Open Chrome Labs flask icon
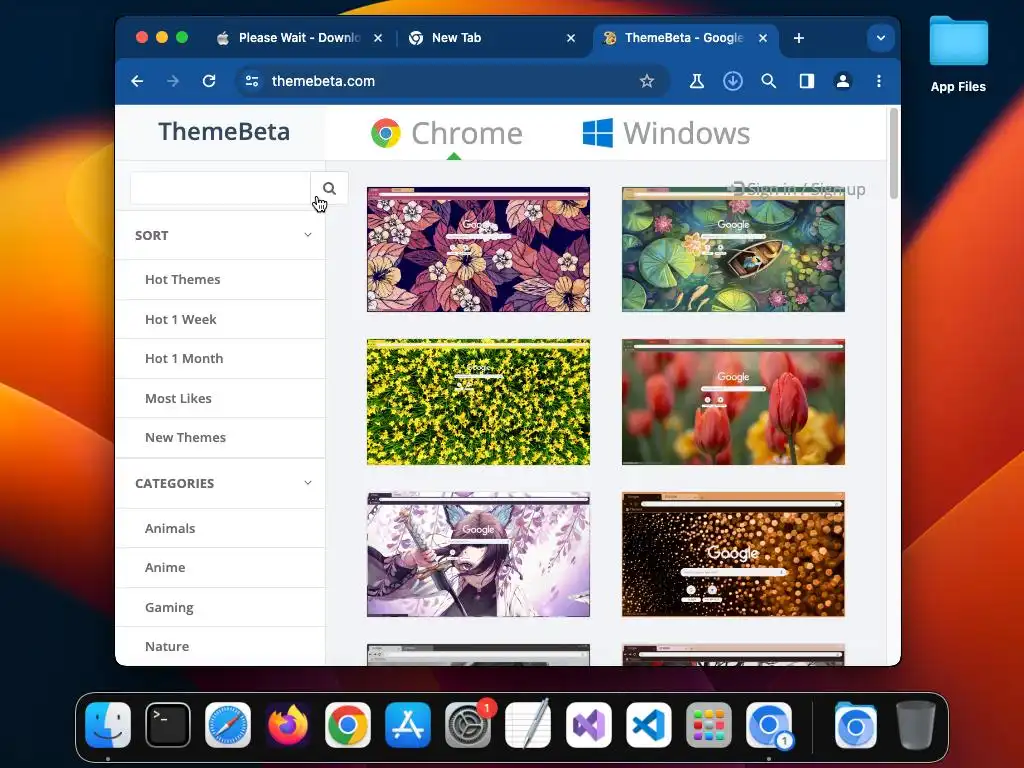Viewport: 1024px width, 768px height. point(697,81)
